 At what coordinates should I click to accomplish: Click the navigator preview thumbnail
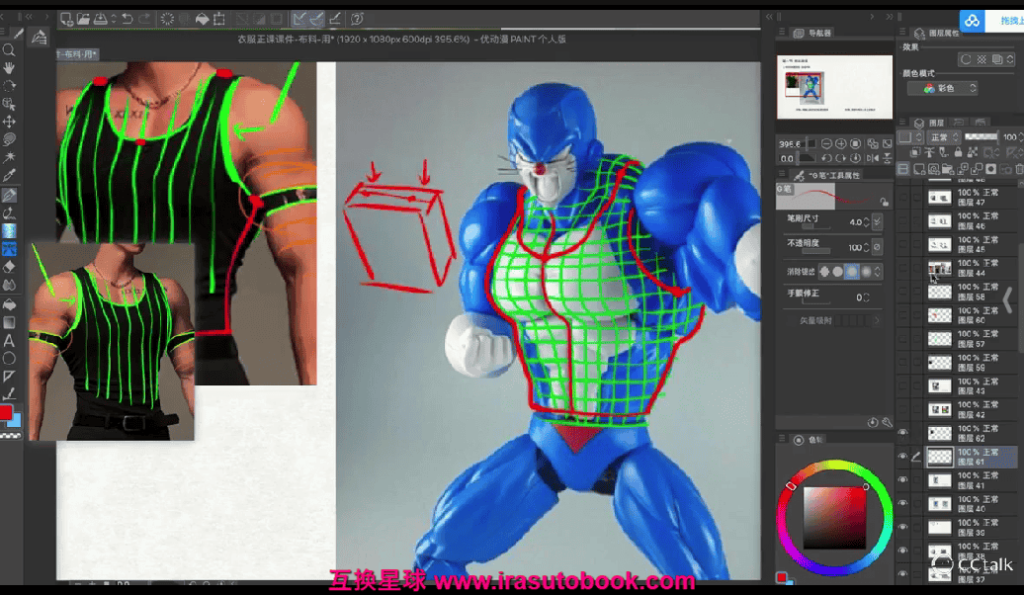[835, 87]
